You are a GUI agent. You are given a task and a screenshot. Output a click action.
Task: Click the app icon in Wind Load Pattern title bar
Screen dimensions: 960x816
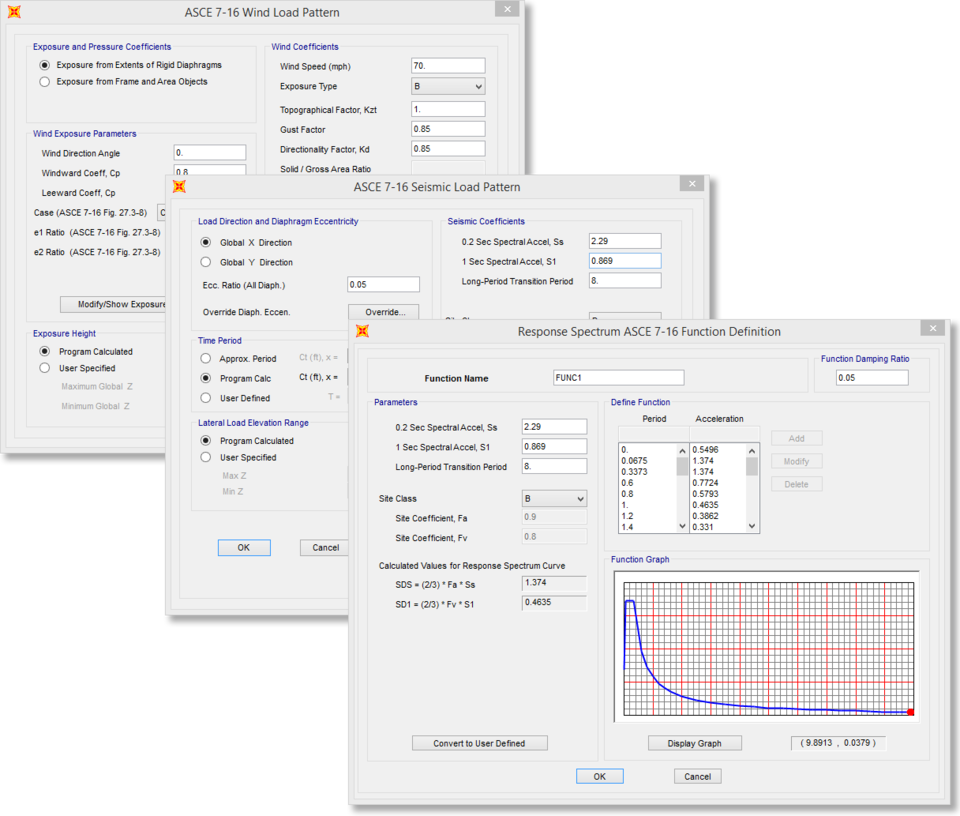(x=14, y=13)
